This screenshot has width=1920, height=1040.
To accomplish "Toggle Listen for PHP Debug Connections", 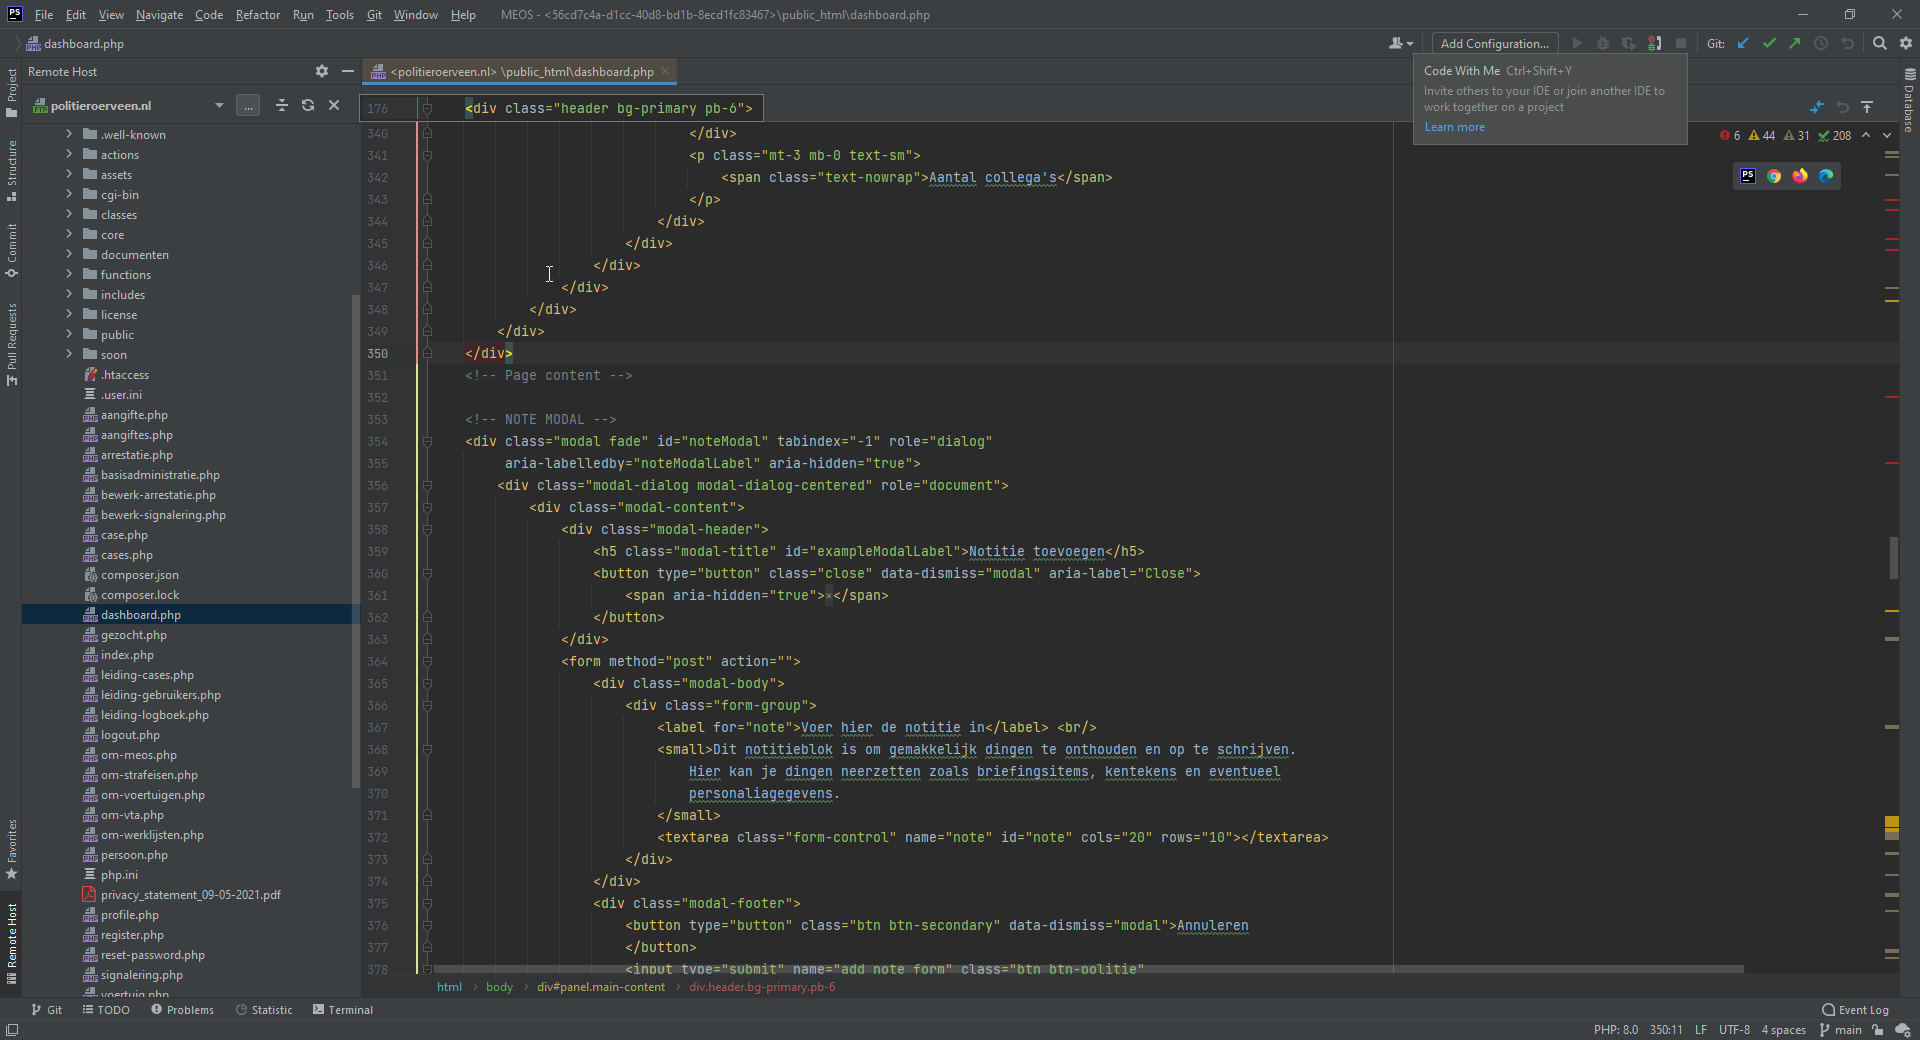I will [x=1655, y=43].
